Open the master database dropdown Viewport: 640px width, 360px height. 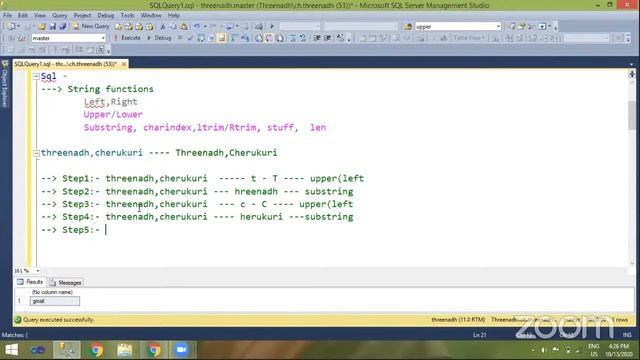pyautogui.click(x=69, y=38)
